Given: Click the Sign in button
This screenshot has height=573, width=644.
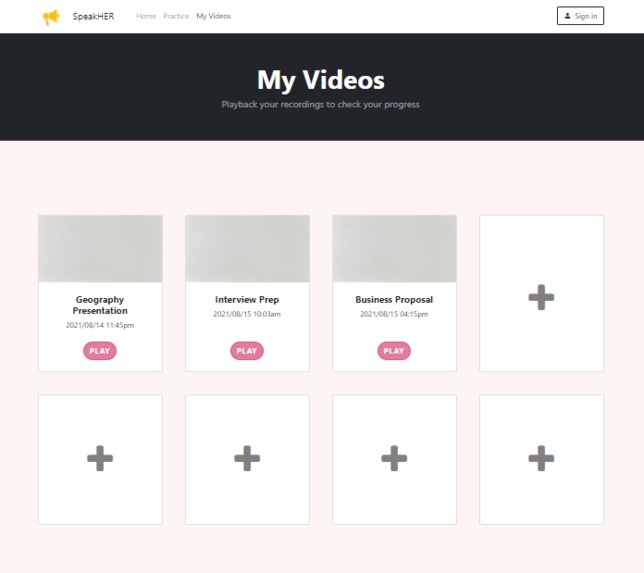Looking at the screenshot, I should click(x=580, y=16).
